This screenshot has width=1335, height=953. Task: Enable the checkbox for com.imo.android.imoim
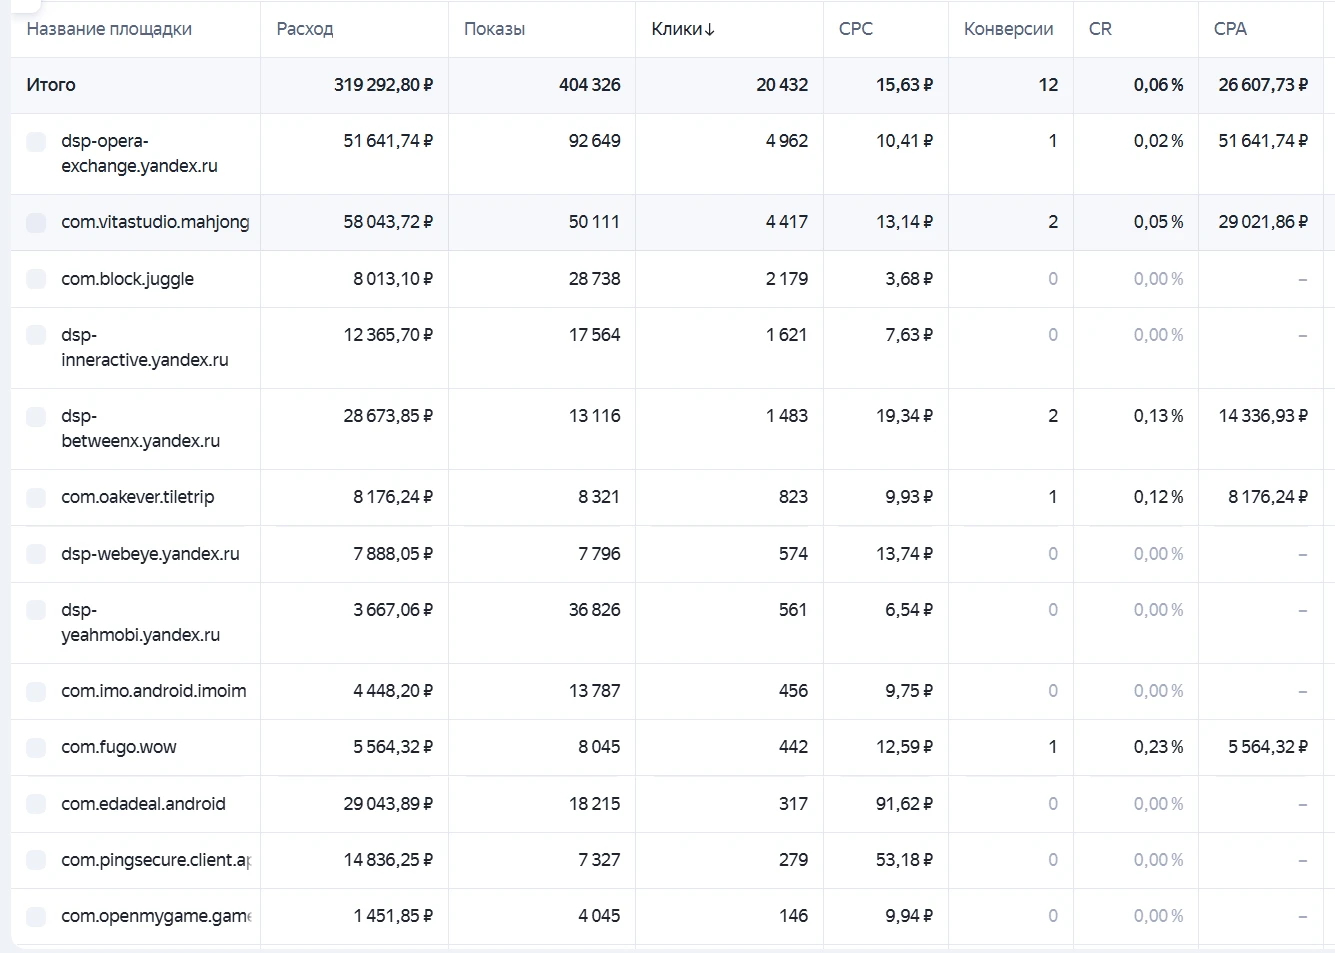tap(36, 692)
